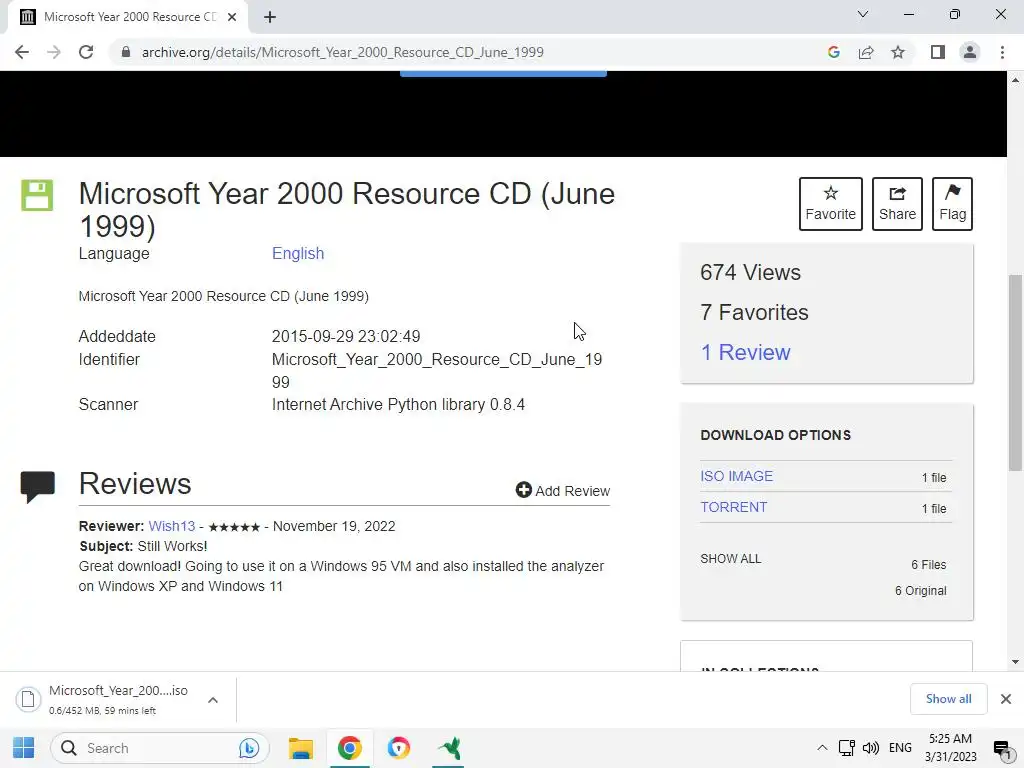Click the taskbar Search box
Image resolution: width=1024 pixels, height=768 pixels.
tap(160, 748)
